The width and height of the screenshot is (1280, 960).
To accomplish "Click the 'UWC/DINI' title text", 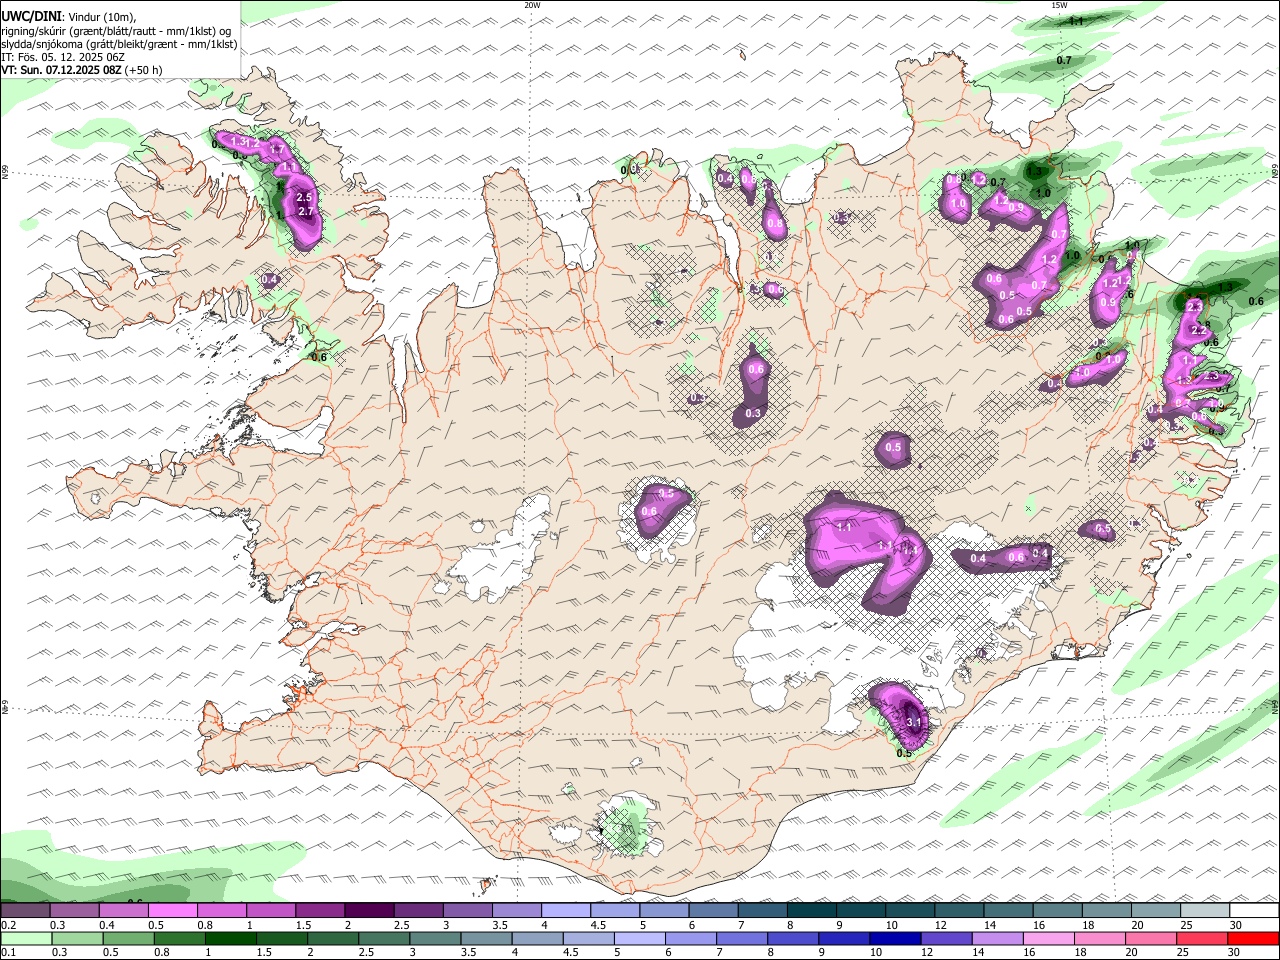I will pyautogui.click(x=31, y=16).
